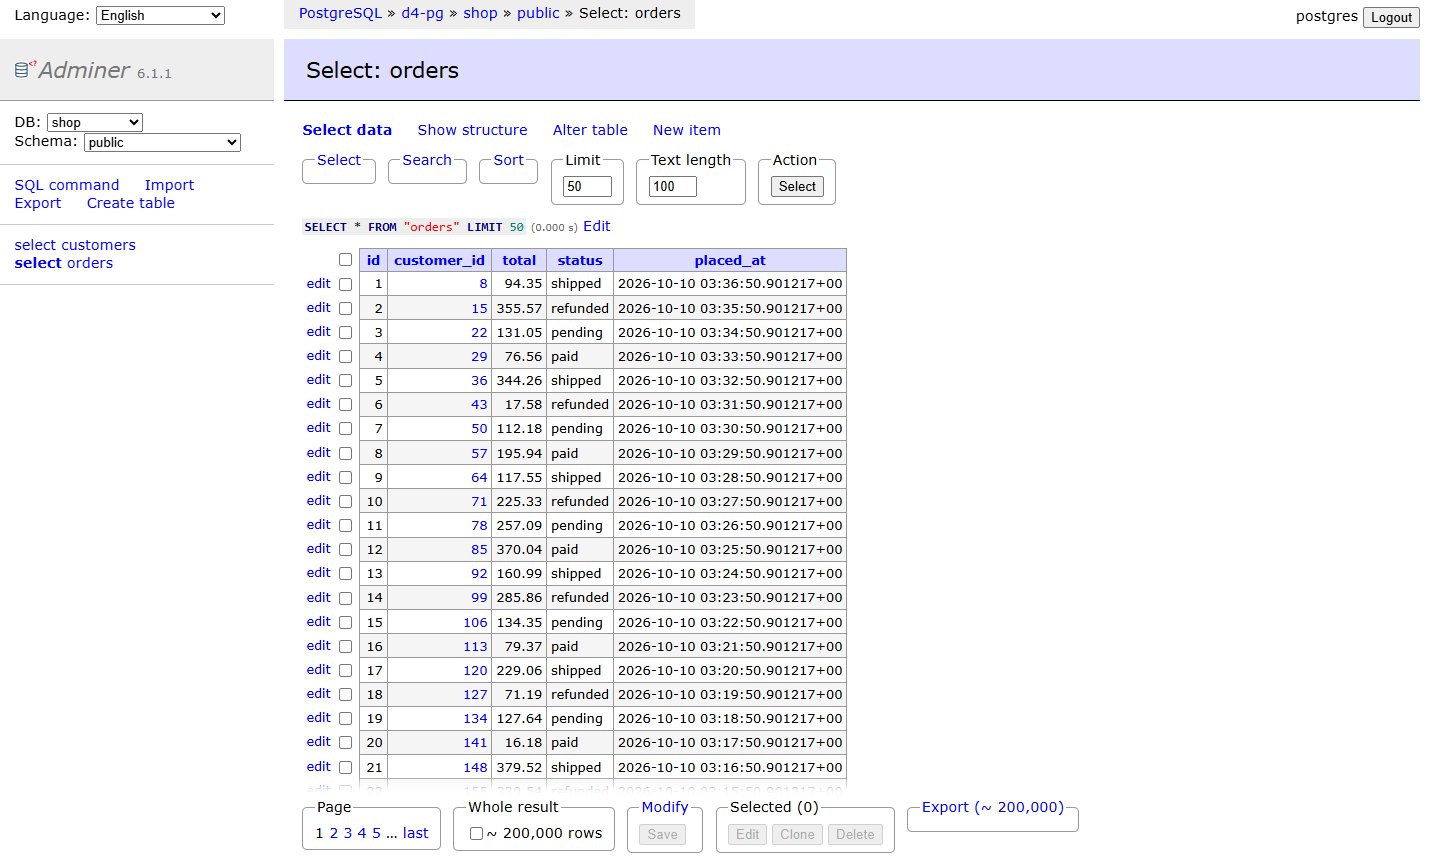This screenshot has width=1440, height=860.
Task: Click the edit link for order id 3
Action: (x=319, y=332)
